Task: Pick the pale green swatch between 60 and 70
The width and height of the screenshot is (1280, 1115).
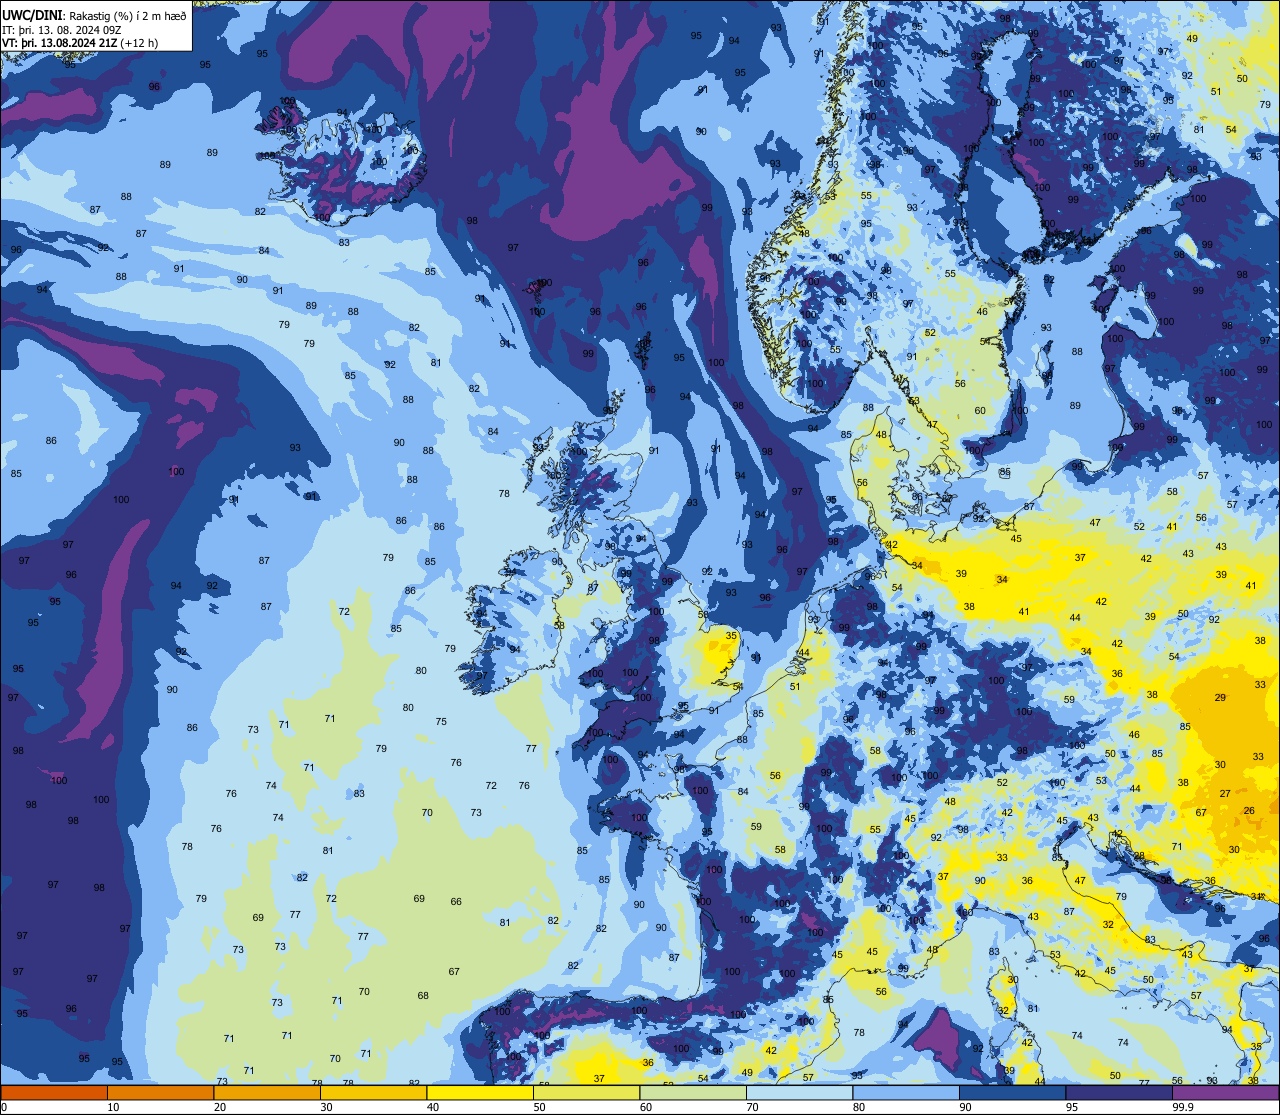Action: coord(693,1092)
